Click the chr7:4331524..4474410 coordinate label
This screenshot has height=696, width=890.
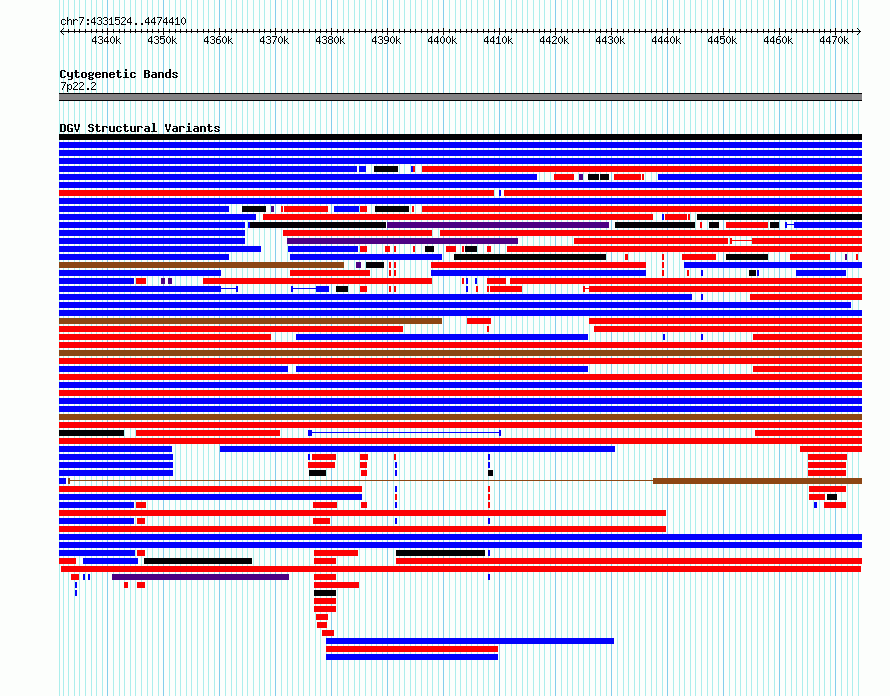[x=123, y=21]
